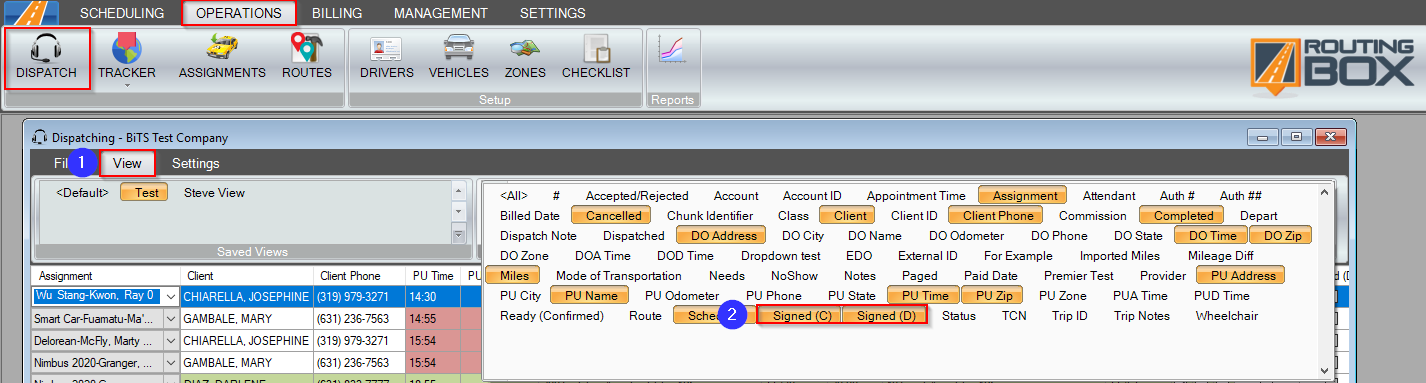Open the Zones map icon
1426x383 pixels.
click(x=525, y=48)
